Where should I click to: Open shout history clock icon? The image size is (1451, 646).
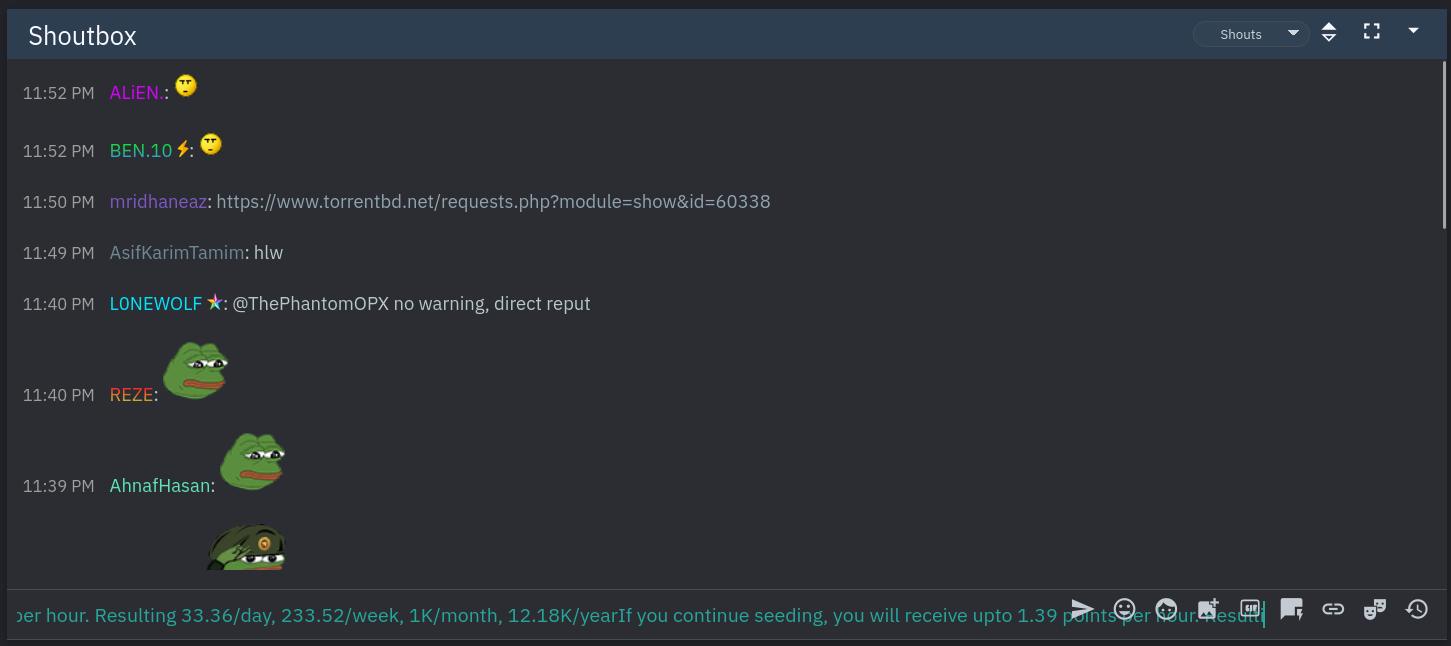1417,609
